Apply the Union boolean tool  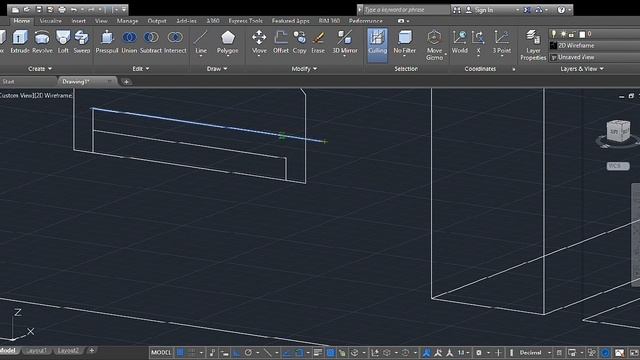129,42
